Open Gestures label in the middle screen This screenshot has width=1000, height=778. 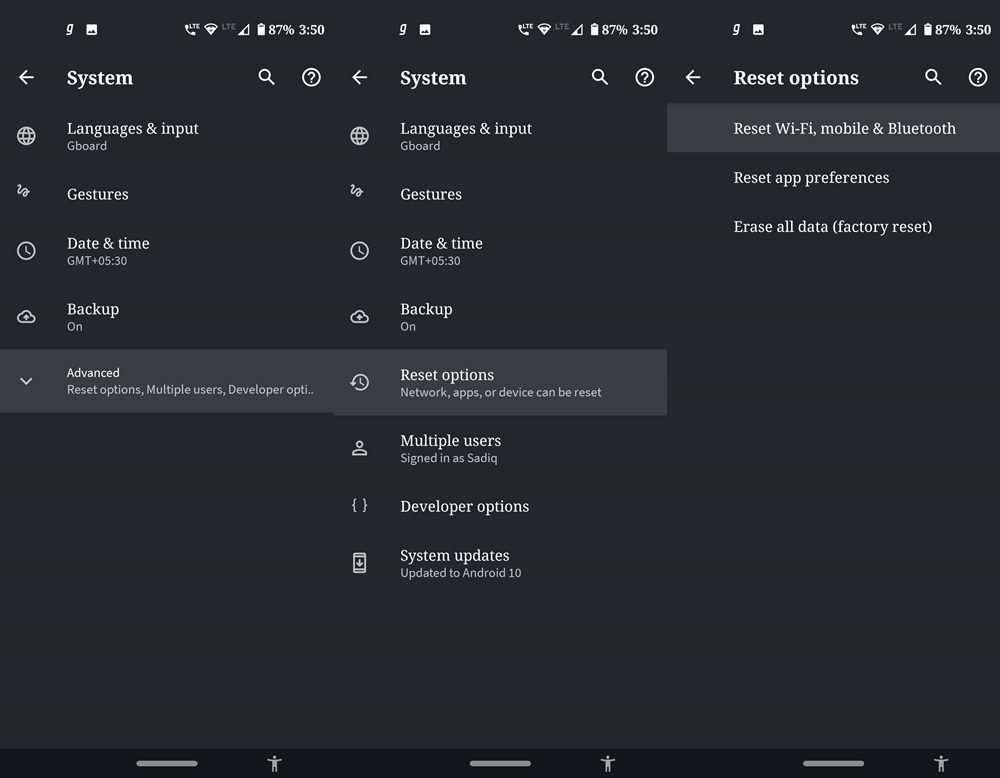pyautogui.click(x=431, y=194)
